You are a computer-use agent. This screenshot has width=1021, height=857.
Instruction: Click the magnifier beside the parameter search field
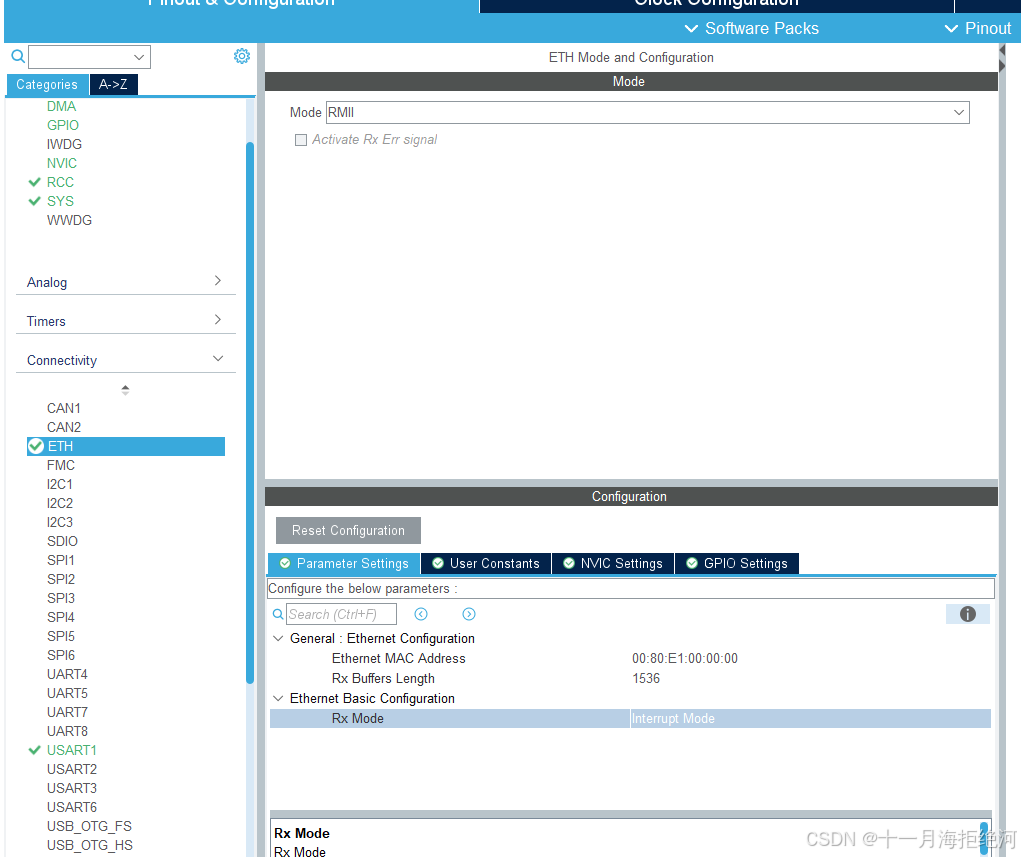[x=278, y=613]
